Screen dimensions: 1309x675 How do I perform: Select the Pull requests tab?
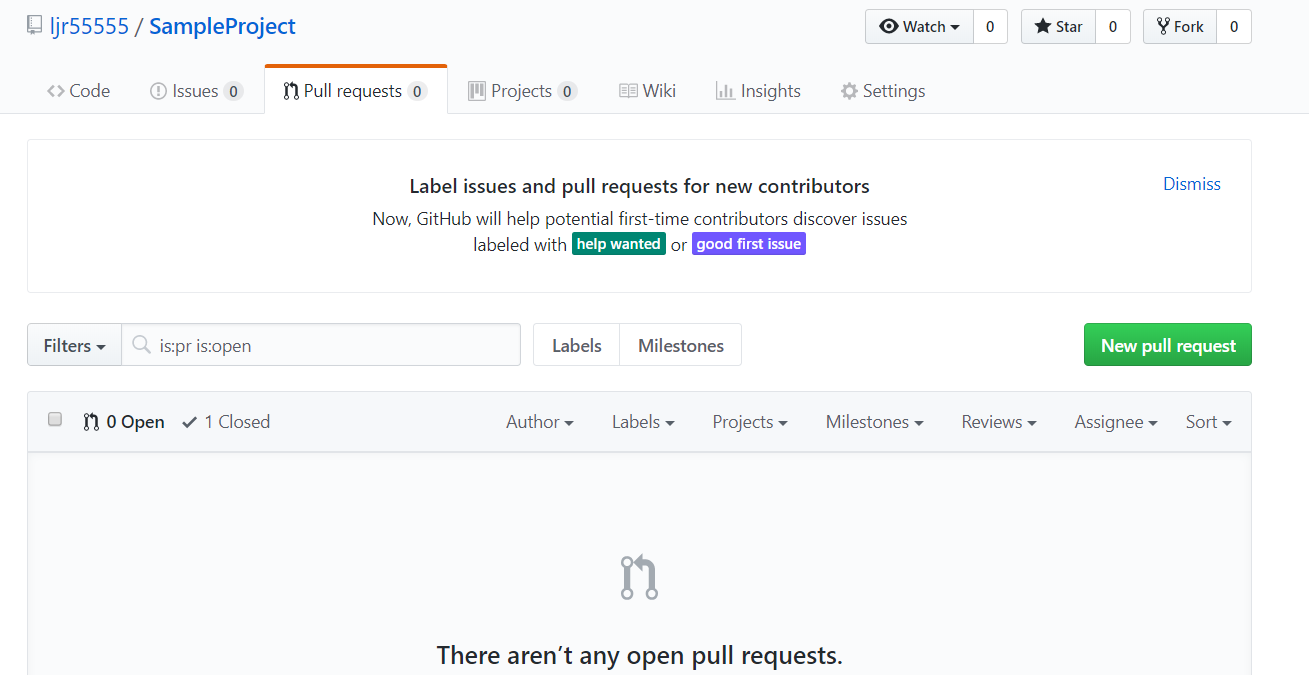pyautogui.click(x=356, y=91)
